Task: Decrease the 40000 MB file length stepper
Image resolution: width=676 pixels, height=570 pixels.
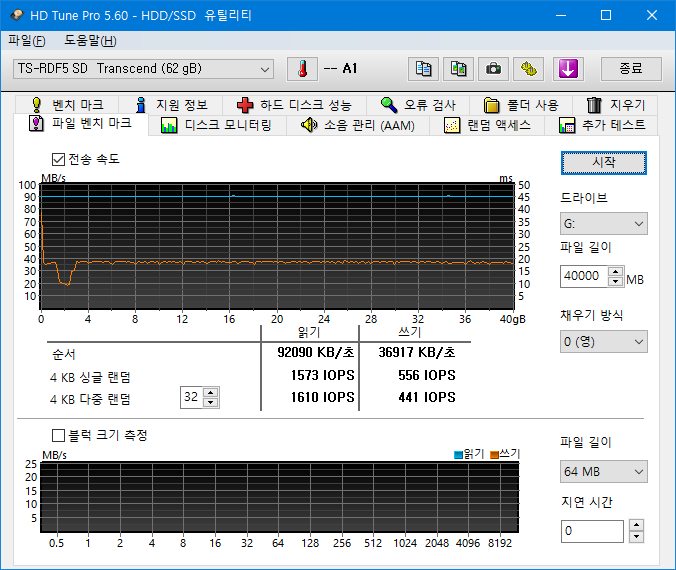Action: point(616,282)
